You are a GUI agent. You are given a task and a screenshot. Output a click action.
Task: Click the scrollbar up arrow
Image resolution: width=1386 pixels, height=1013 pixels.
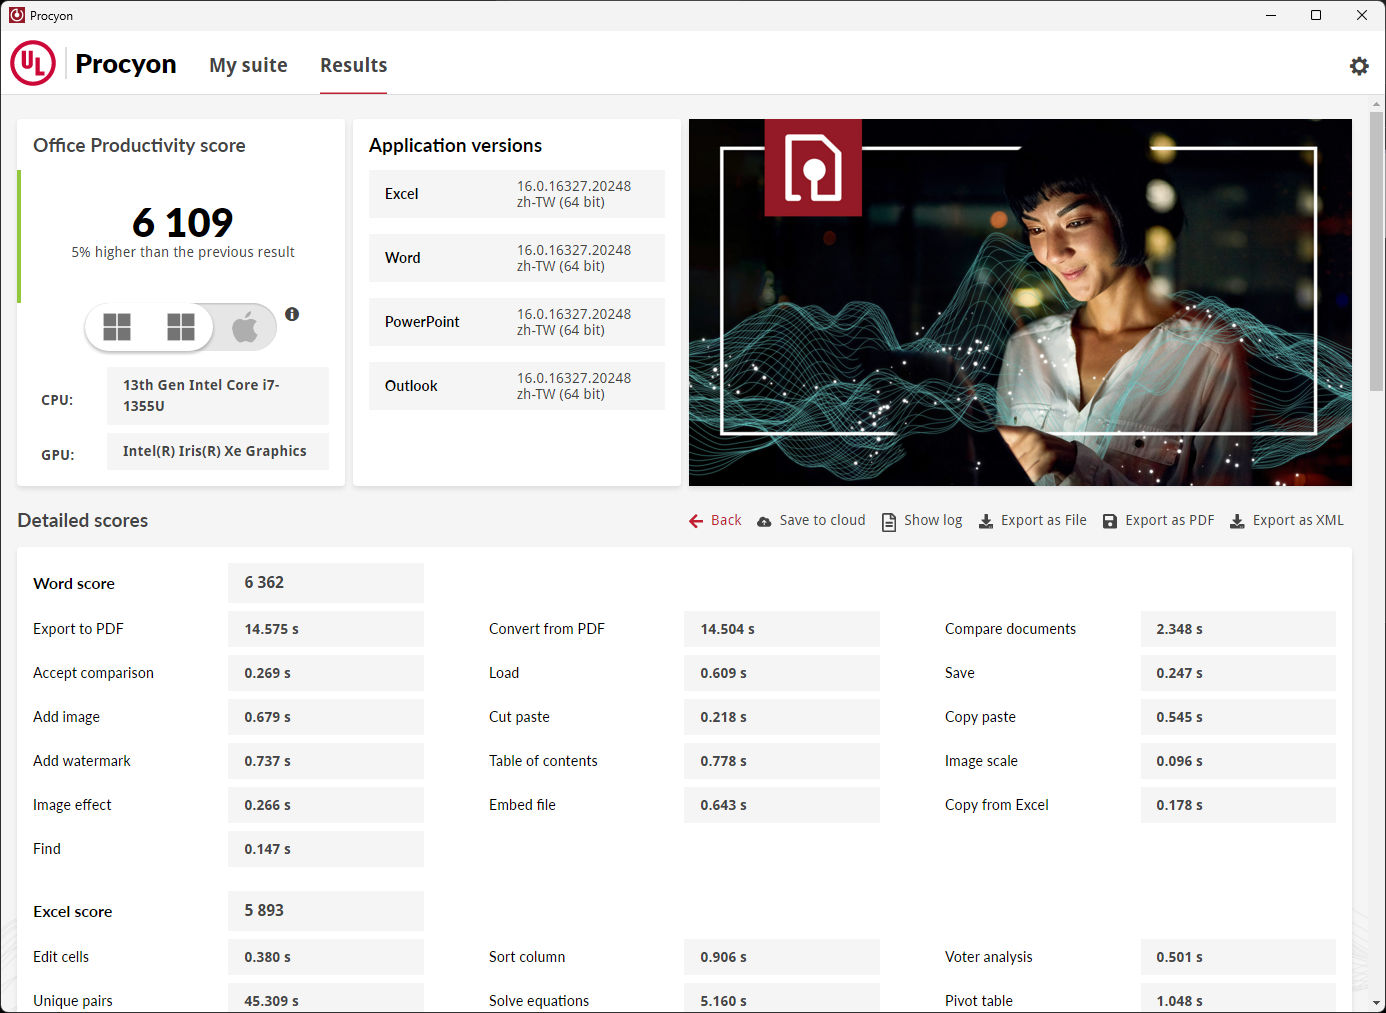[x=1376, y=103]
